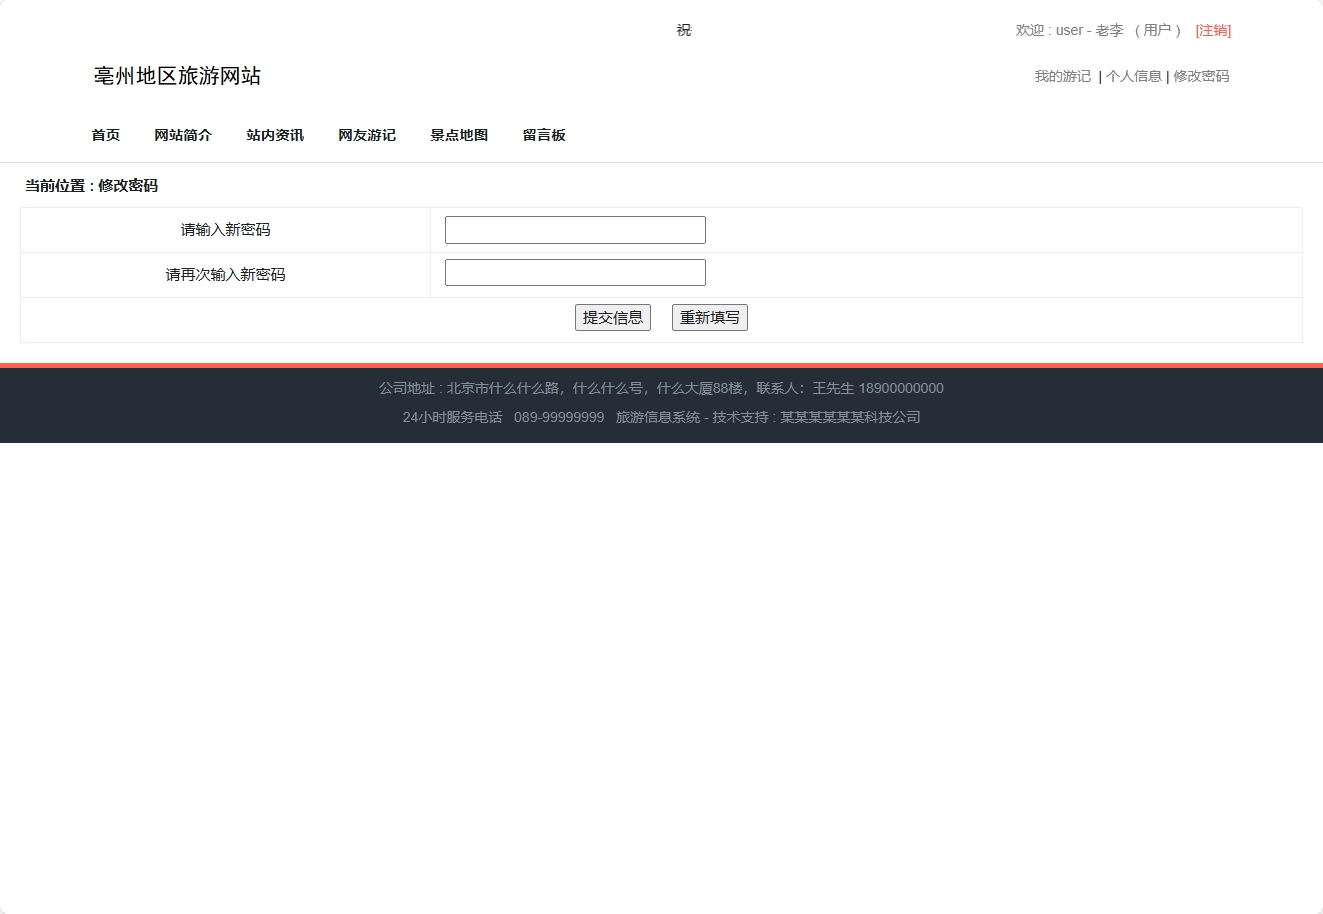Click the 当前位置 : 修改密码 breadcrumb text
The height and width of the screenshot is (914, 1323).
tap(91, 186)
